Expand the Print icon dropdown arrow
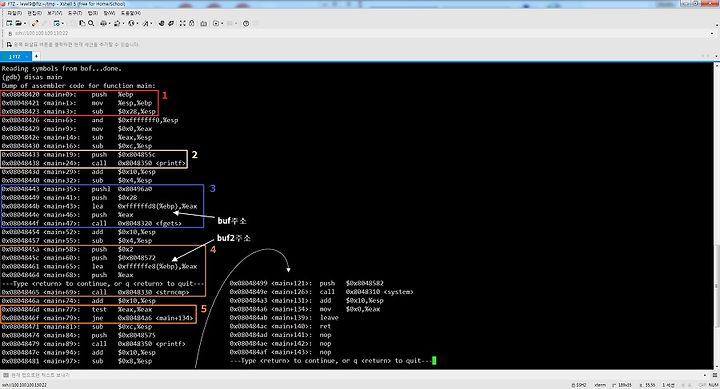The image size is (720, 389). [109, 23]
